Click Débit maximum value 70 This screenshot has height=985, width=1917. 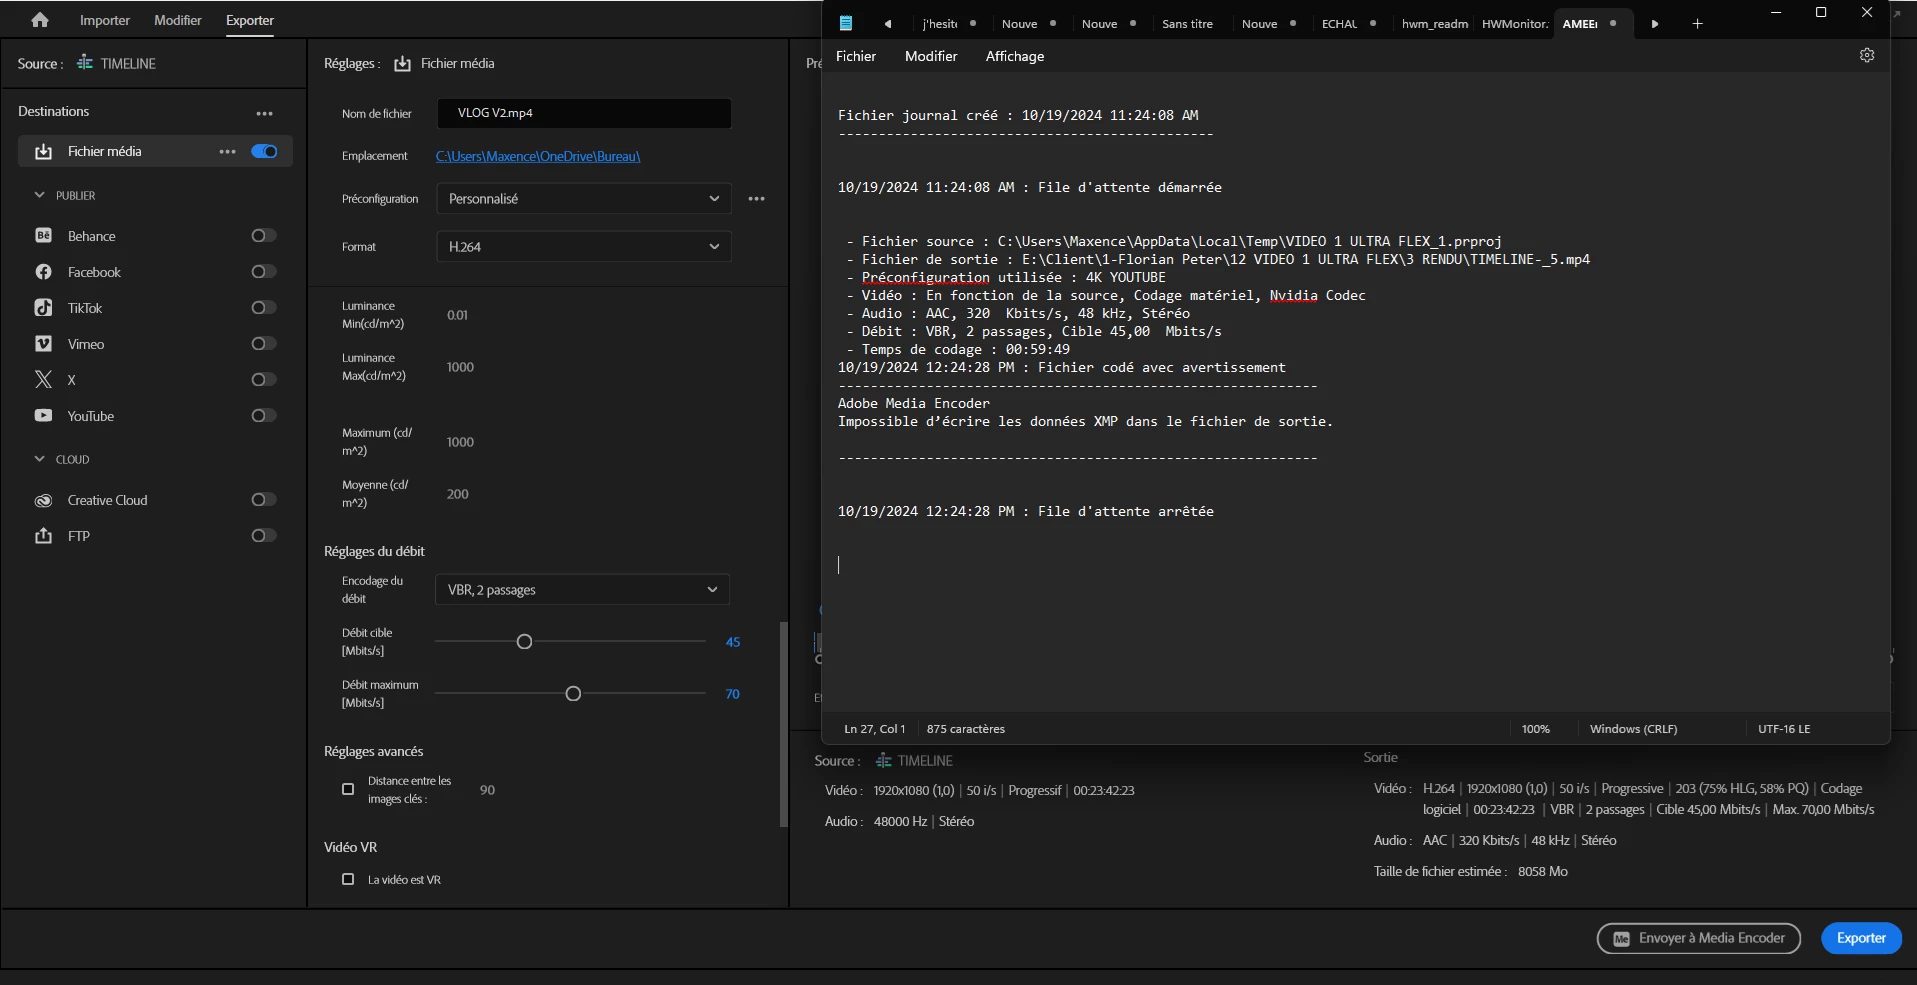click(x=733, y=694)
